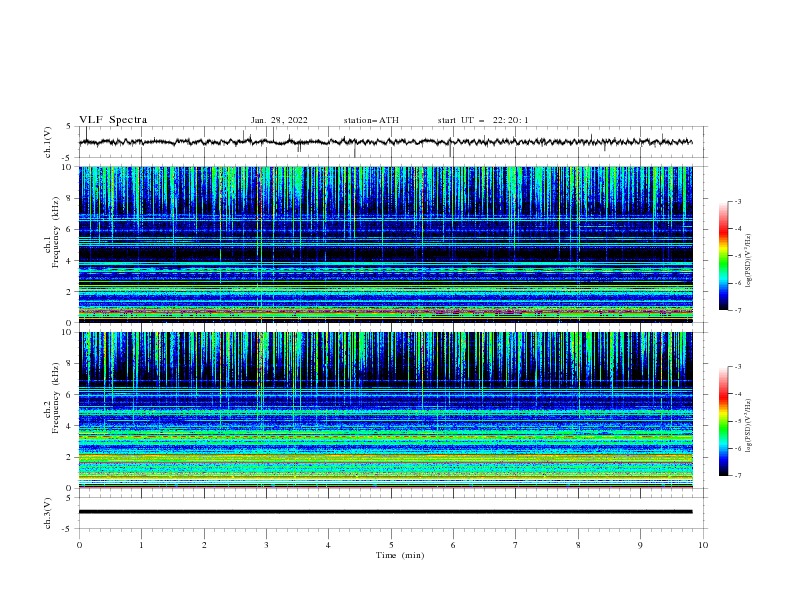
Task: Click the 'ch.3(V)' axis label
Action: point(48,513)
